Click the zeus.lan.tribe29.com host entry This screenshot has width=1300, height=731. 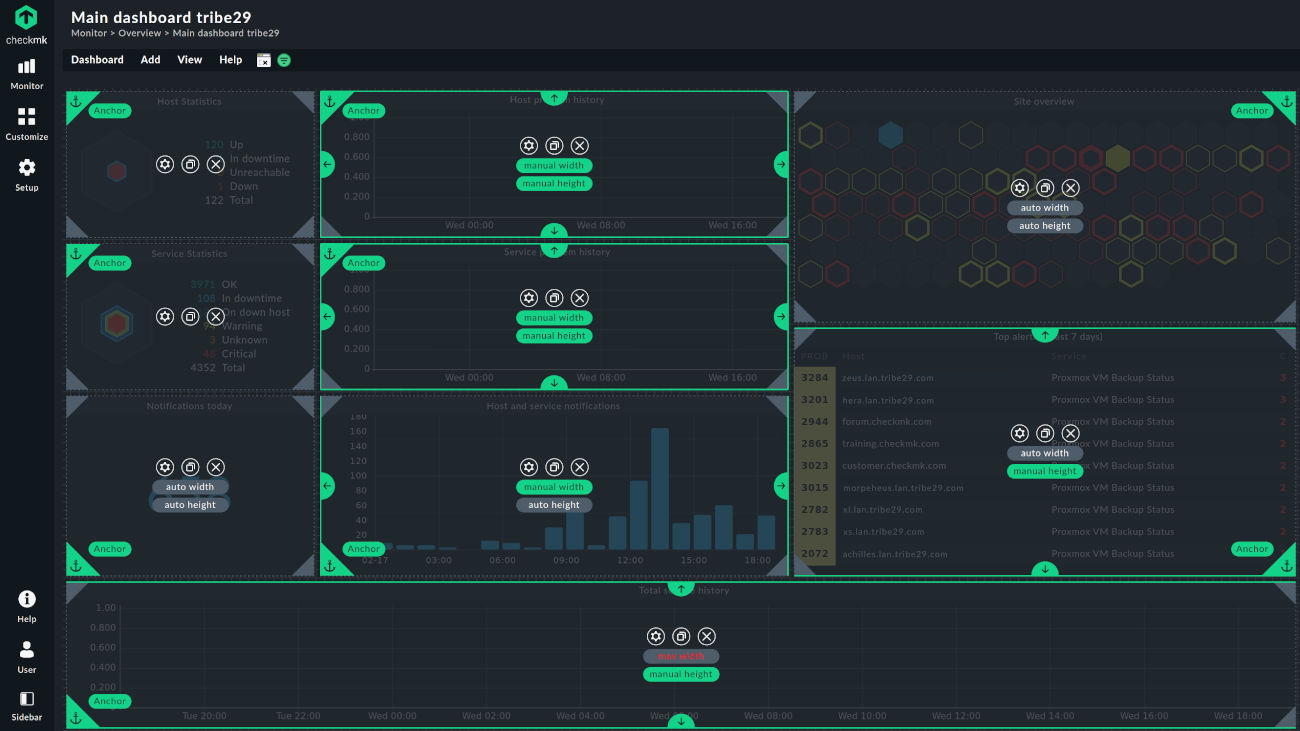coord(888,378)
